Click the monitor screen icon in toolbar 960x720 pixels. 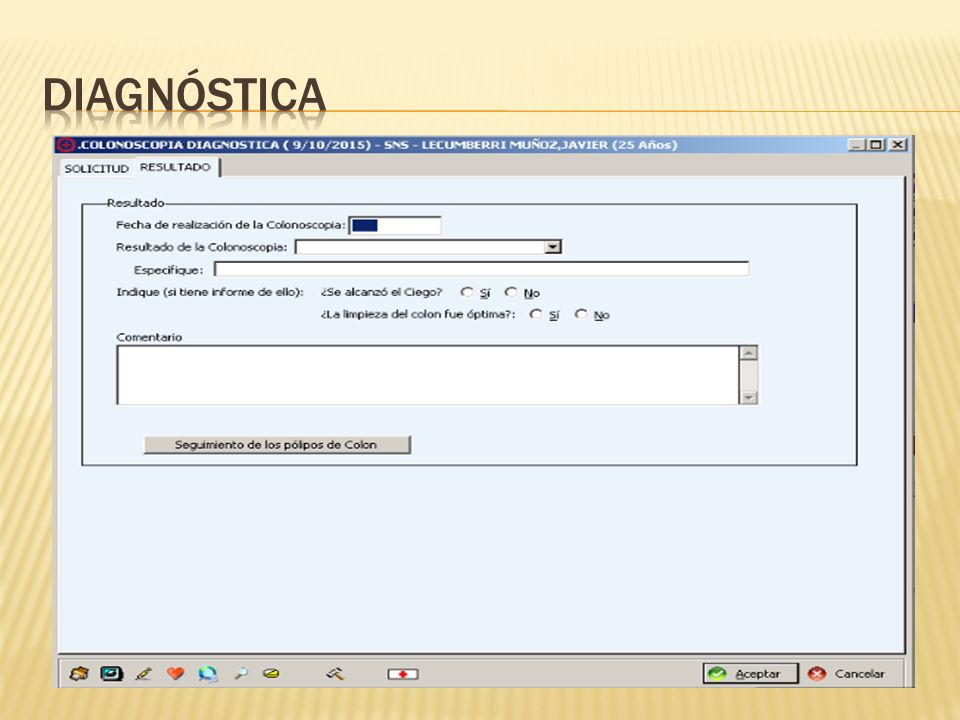coord(111,673)
